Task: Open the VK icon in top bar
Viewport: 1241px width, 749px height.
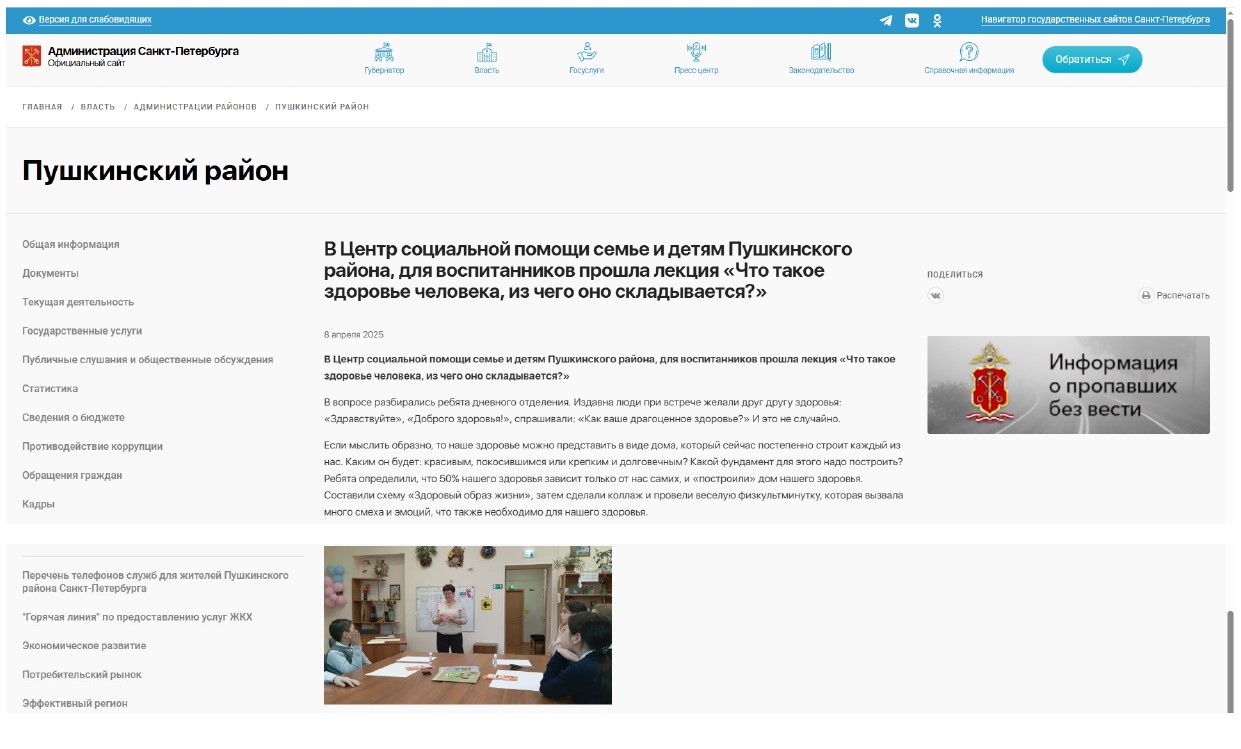Action: click(x=912, y=20)
